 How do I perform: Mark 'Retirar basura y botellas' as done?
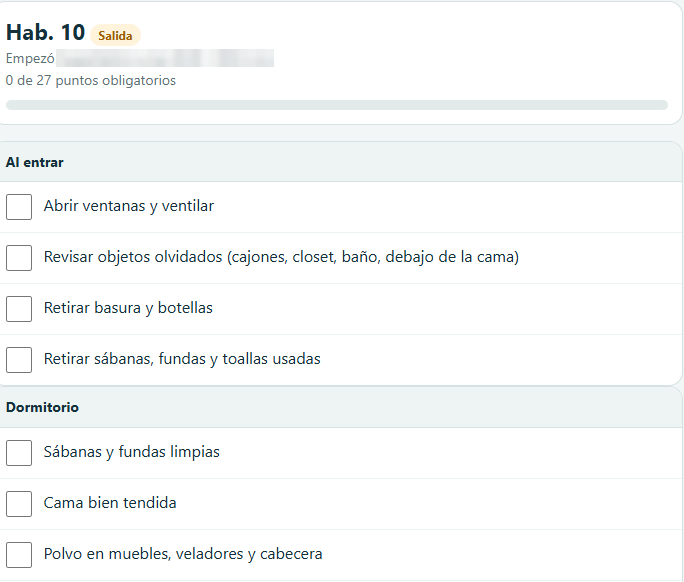coord(19,309)
